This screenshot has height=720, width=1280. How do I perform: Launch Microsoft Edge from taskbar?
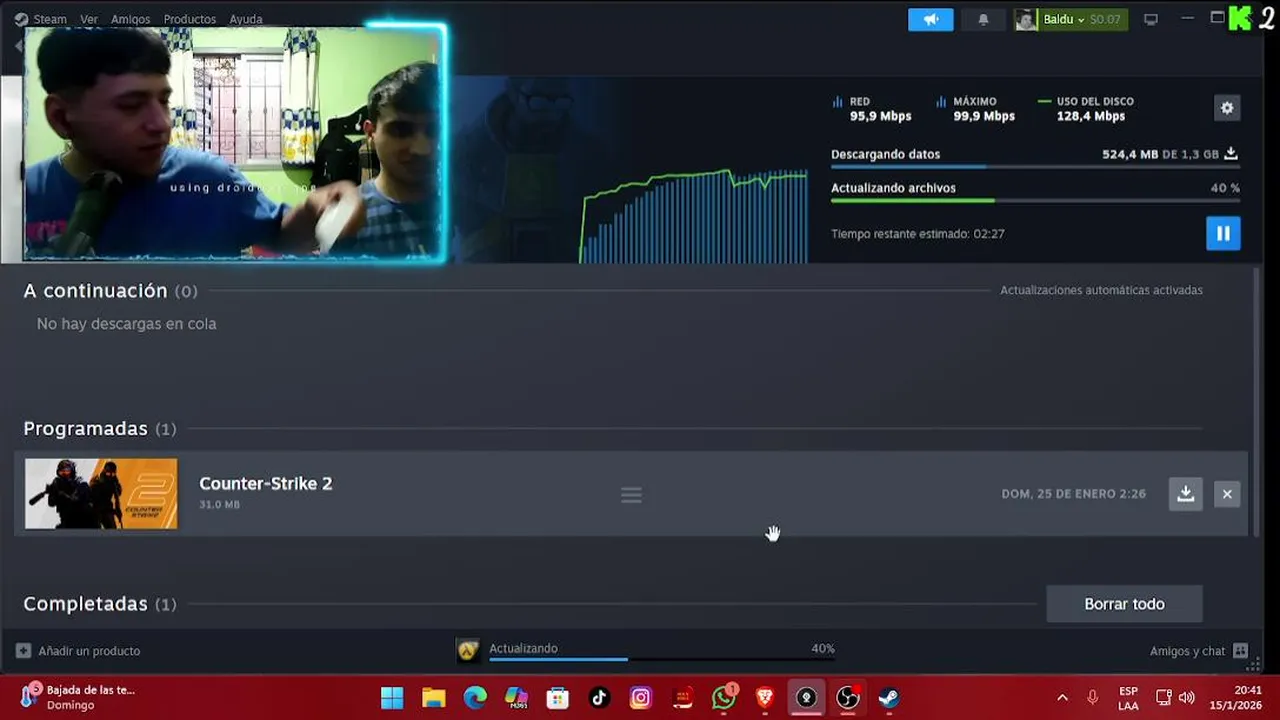coord(475,697)
